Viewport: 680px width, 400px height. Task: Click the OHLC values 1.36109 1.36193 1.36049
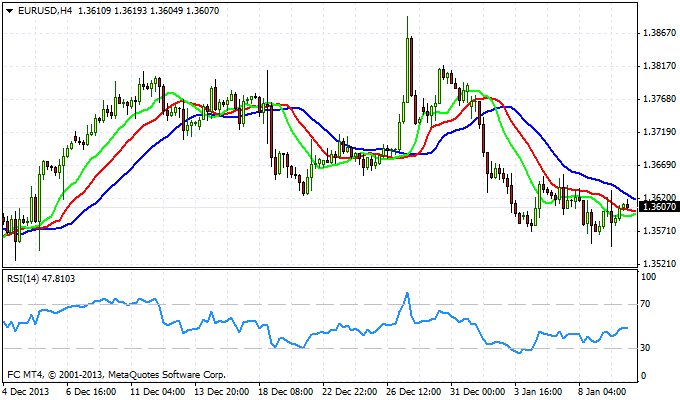[130, 11]
